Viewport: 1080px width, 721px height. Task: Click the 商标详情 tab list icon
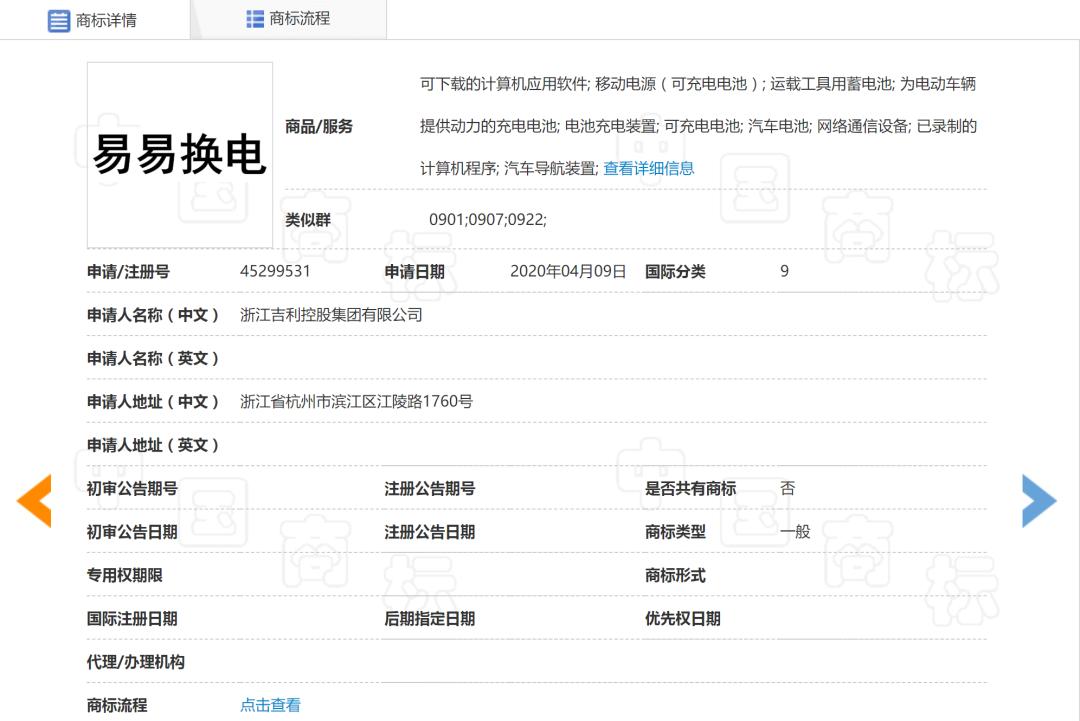pyautogui.click(x=59, y=21)
